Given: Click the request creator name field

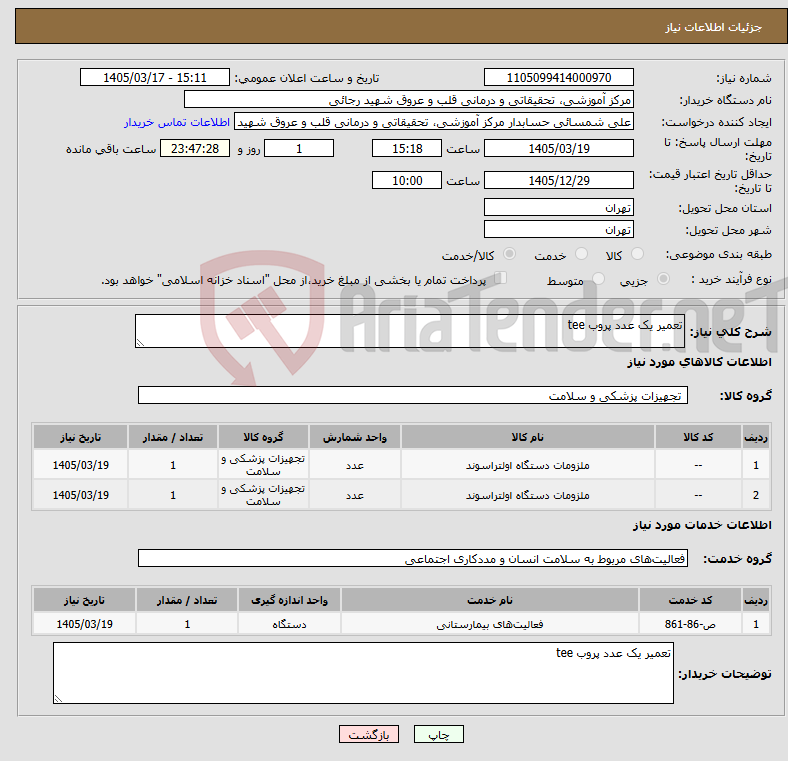Looking at the screenshot, I should [434, 122].
